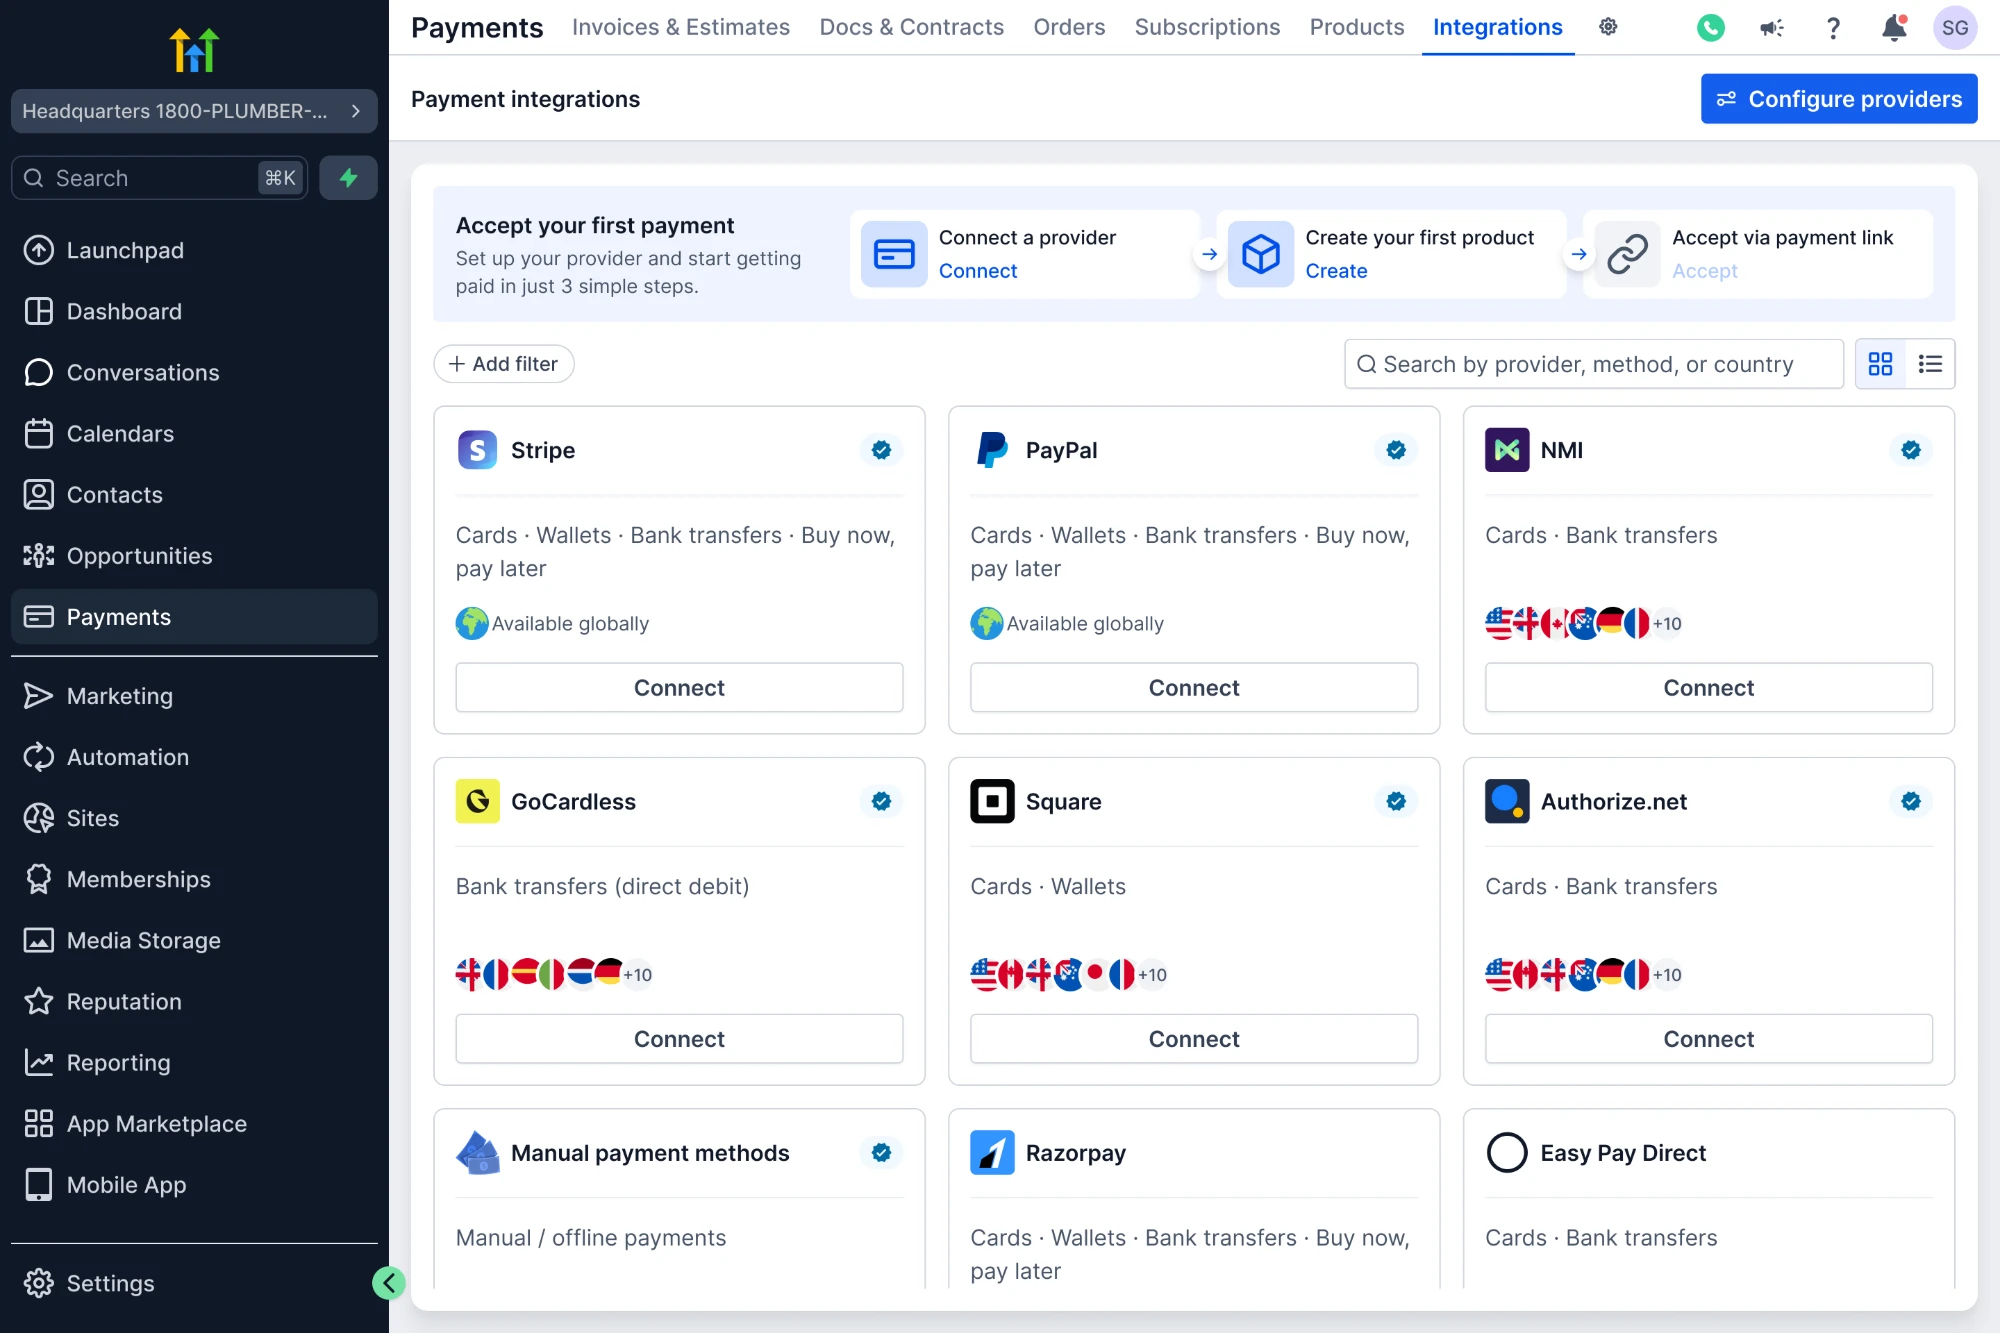Expand the Headquarters location switcher
Screen dimensions: 2000x1333
[194, 111]
